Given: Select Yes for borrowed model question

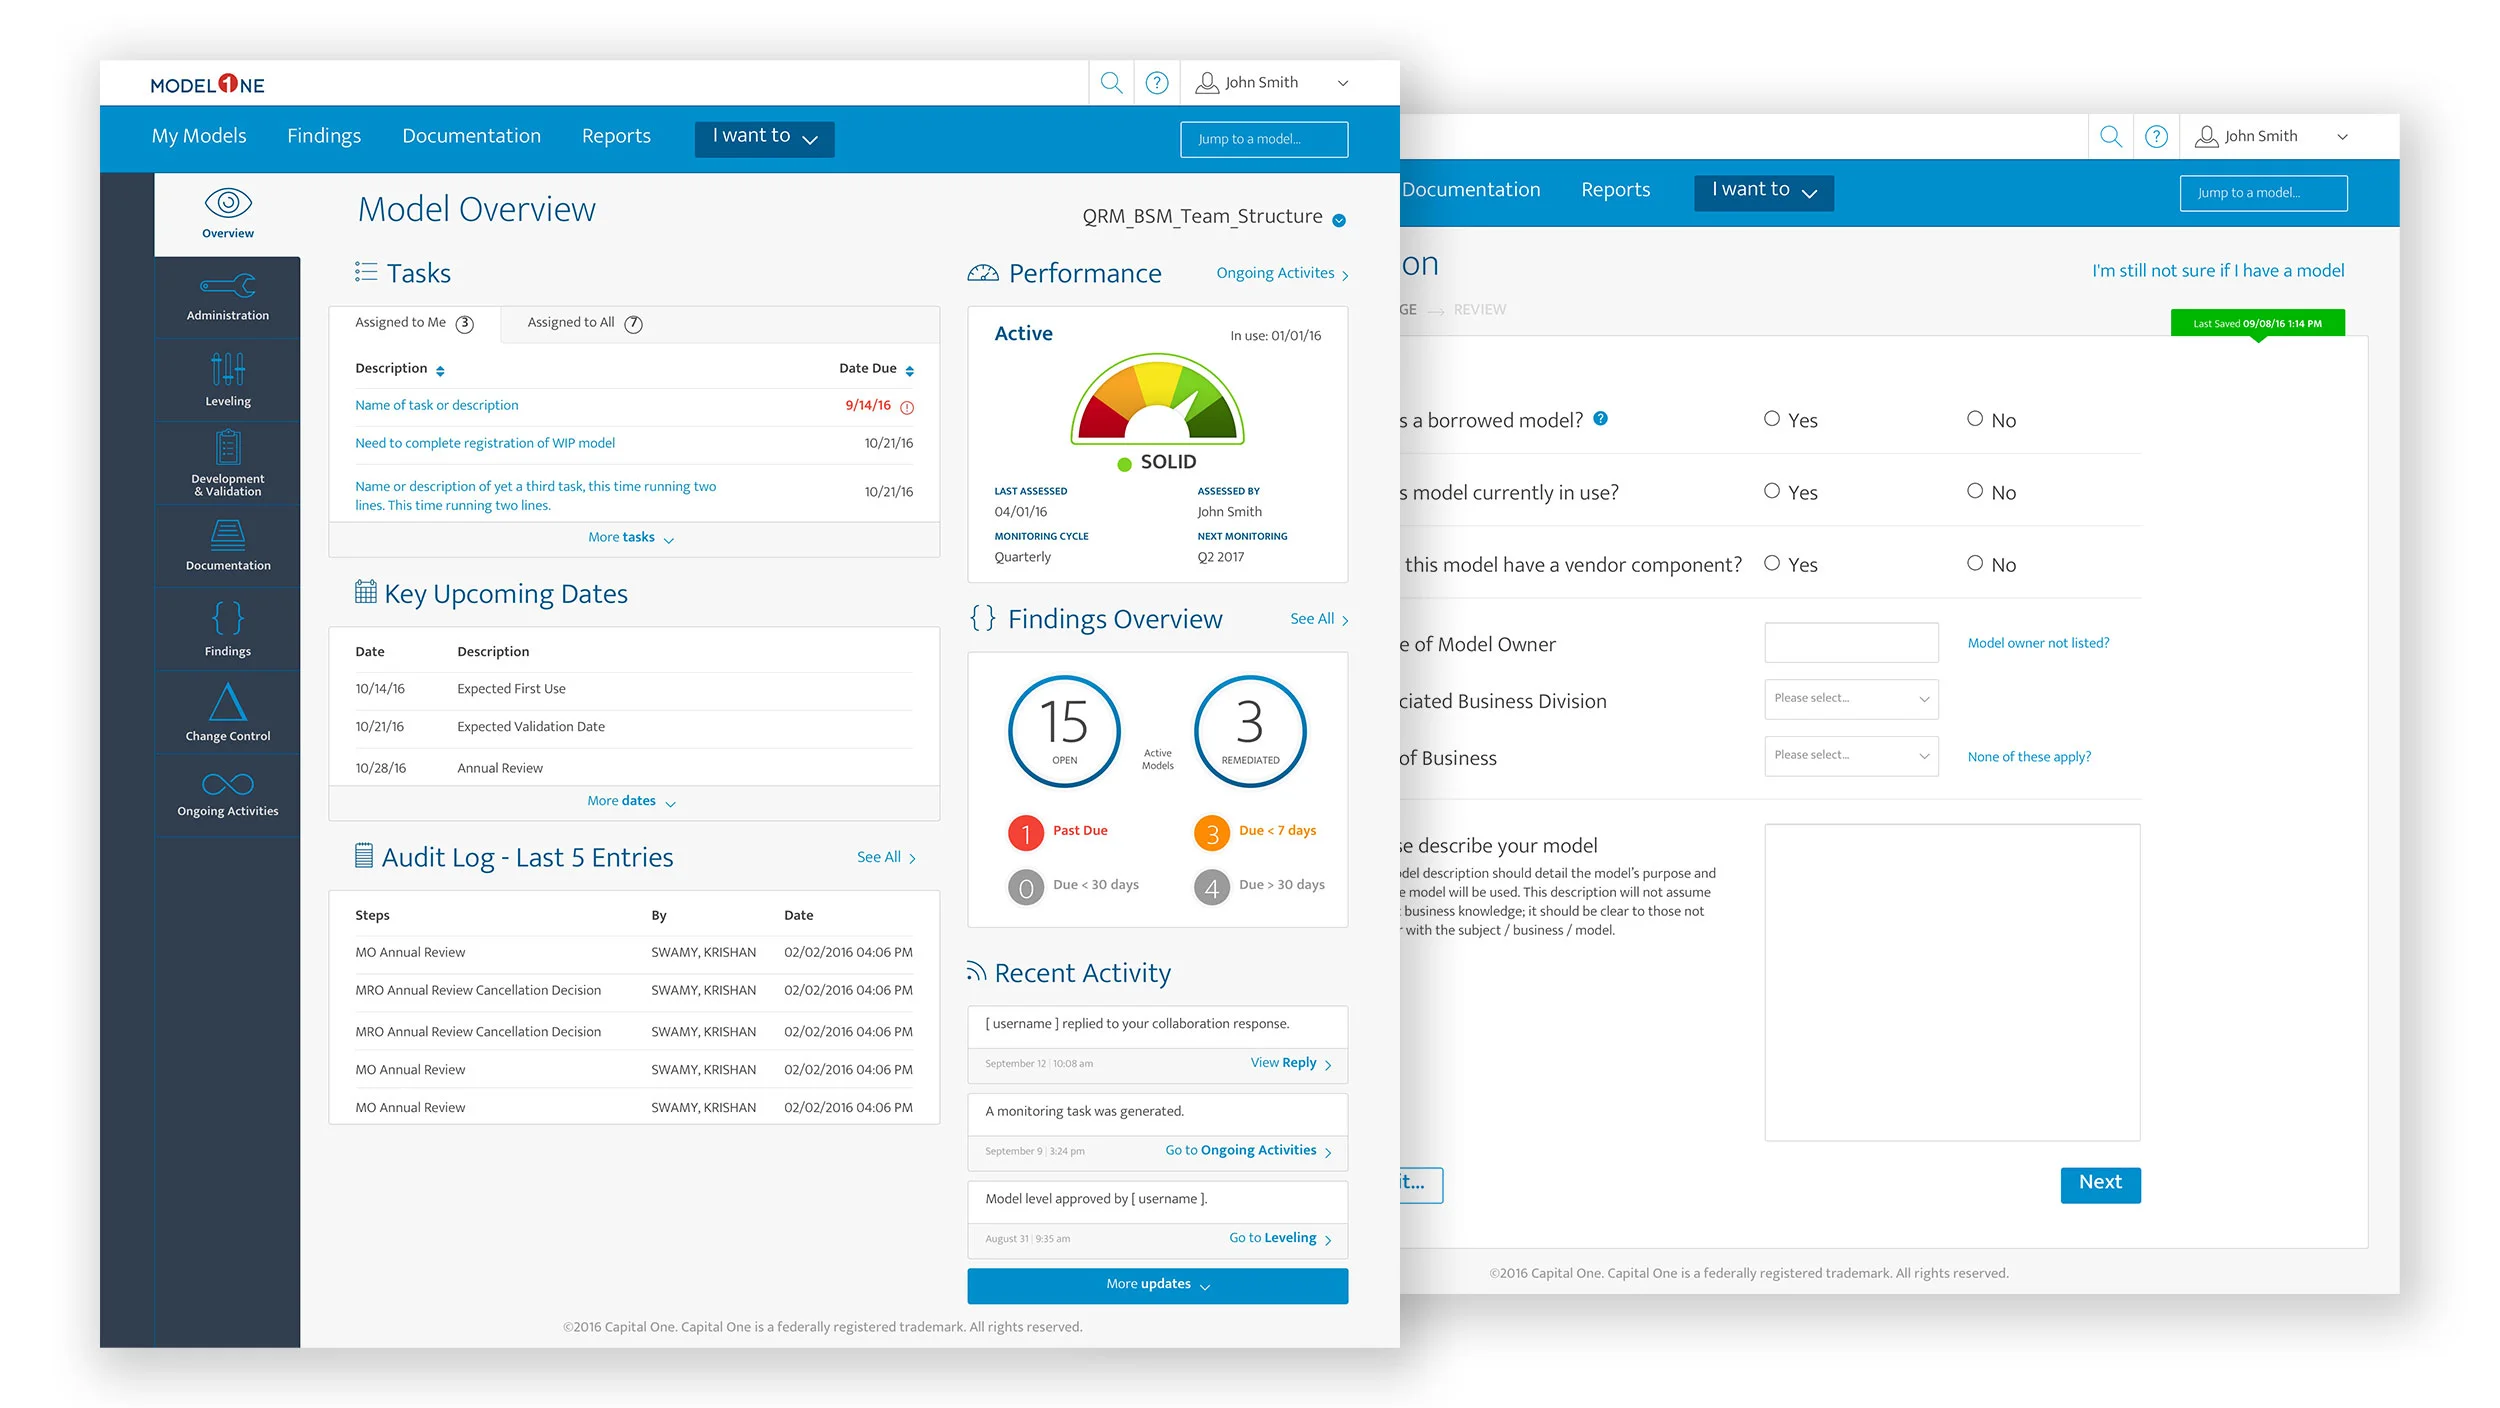Looking at the screenshot, I should click(1772, 419).
